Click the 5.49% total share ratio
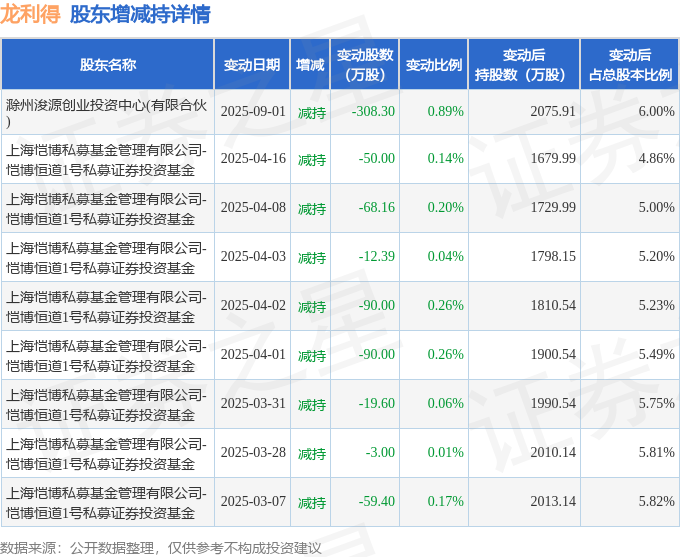680x557 pixels. [x=656, y=354]
